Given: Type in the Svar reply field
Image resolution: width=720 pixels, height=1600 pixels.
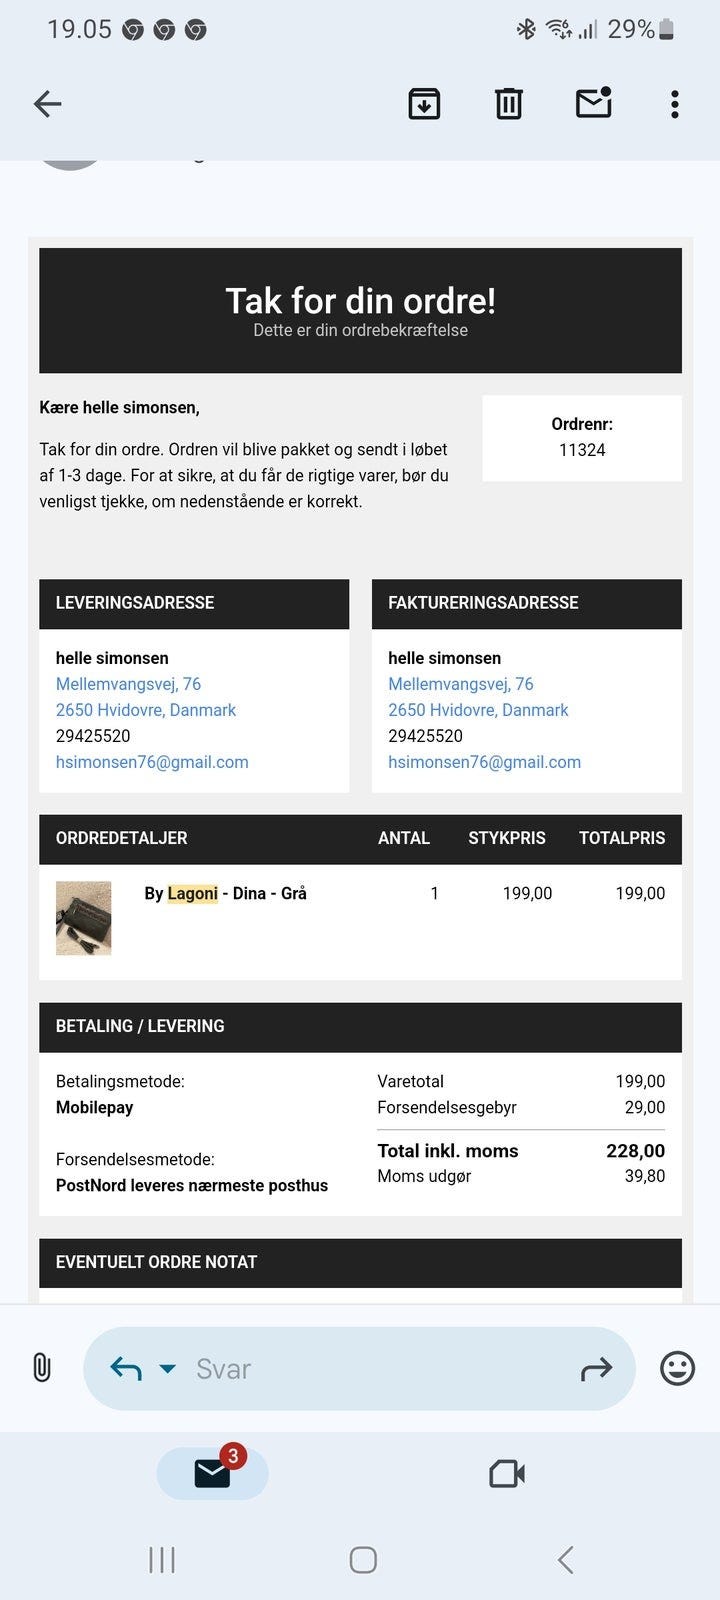Looking at the screenshot, I should coord(380,1369).
